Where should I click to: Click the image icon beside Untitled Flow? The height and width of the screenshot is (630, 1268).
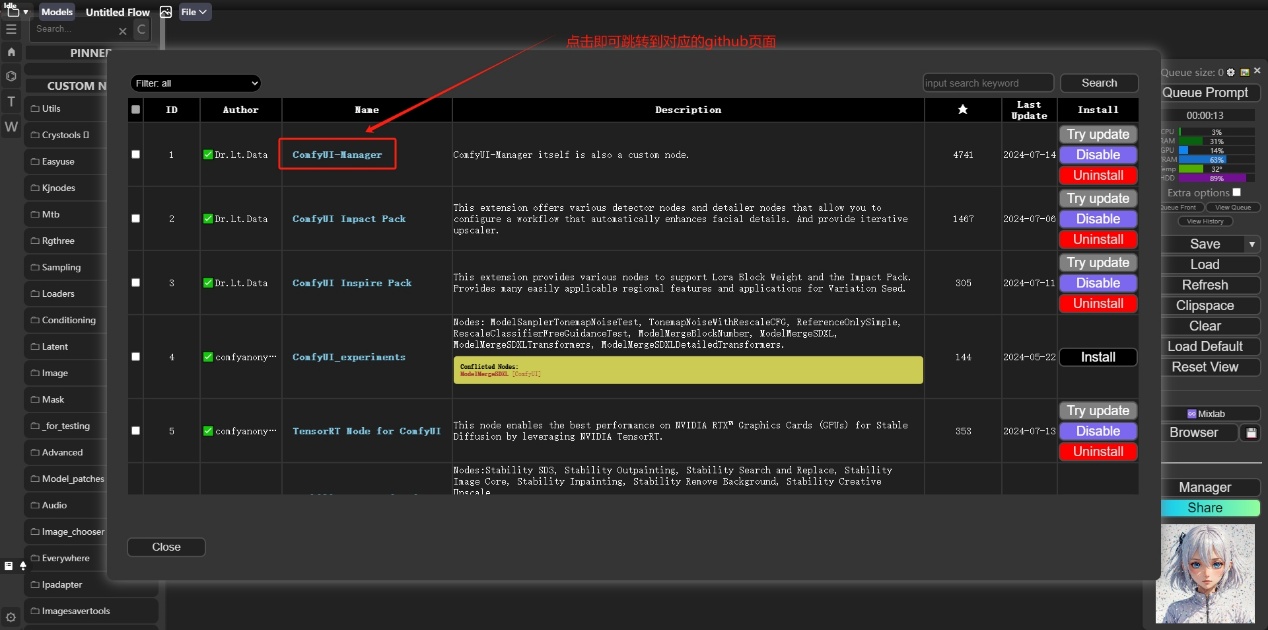tap(166, 12)
